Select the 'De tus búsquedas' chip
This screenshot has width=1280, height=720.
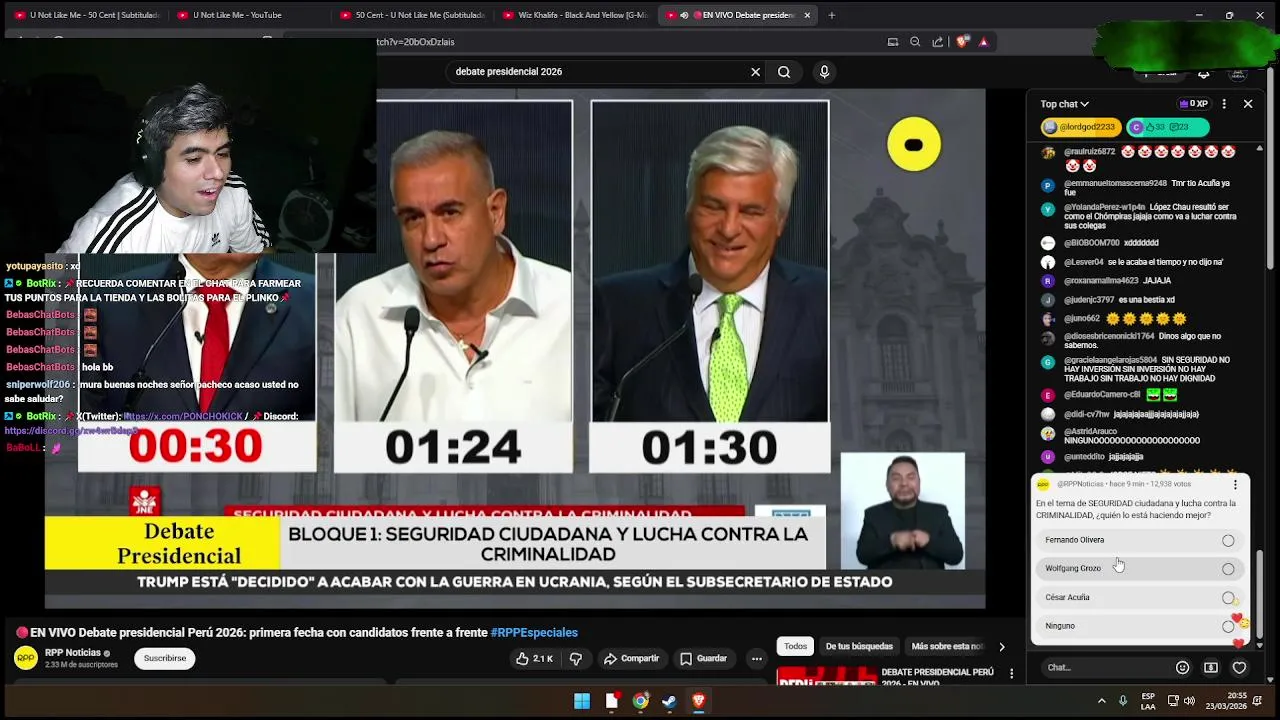point(859,646)
